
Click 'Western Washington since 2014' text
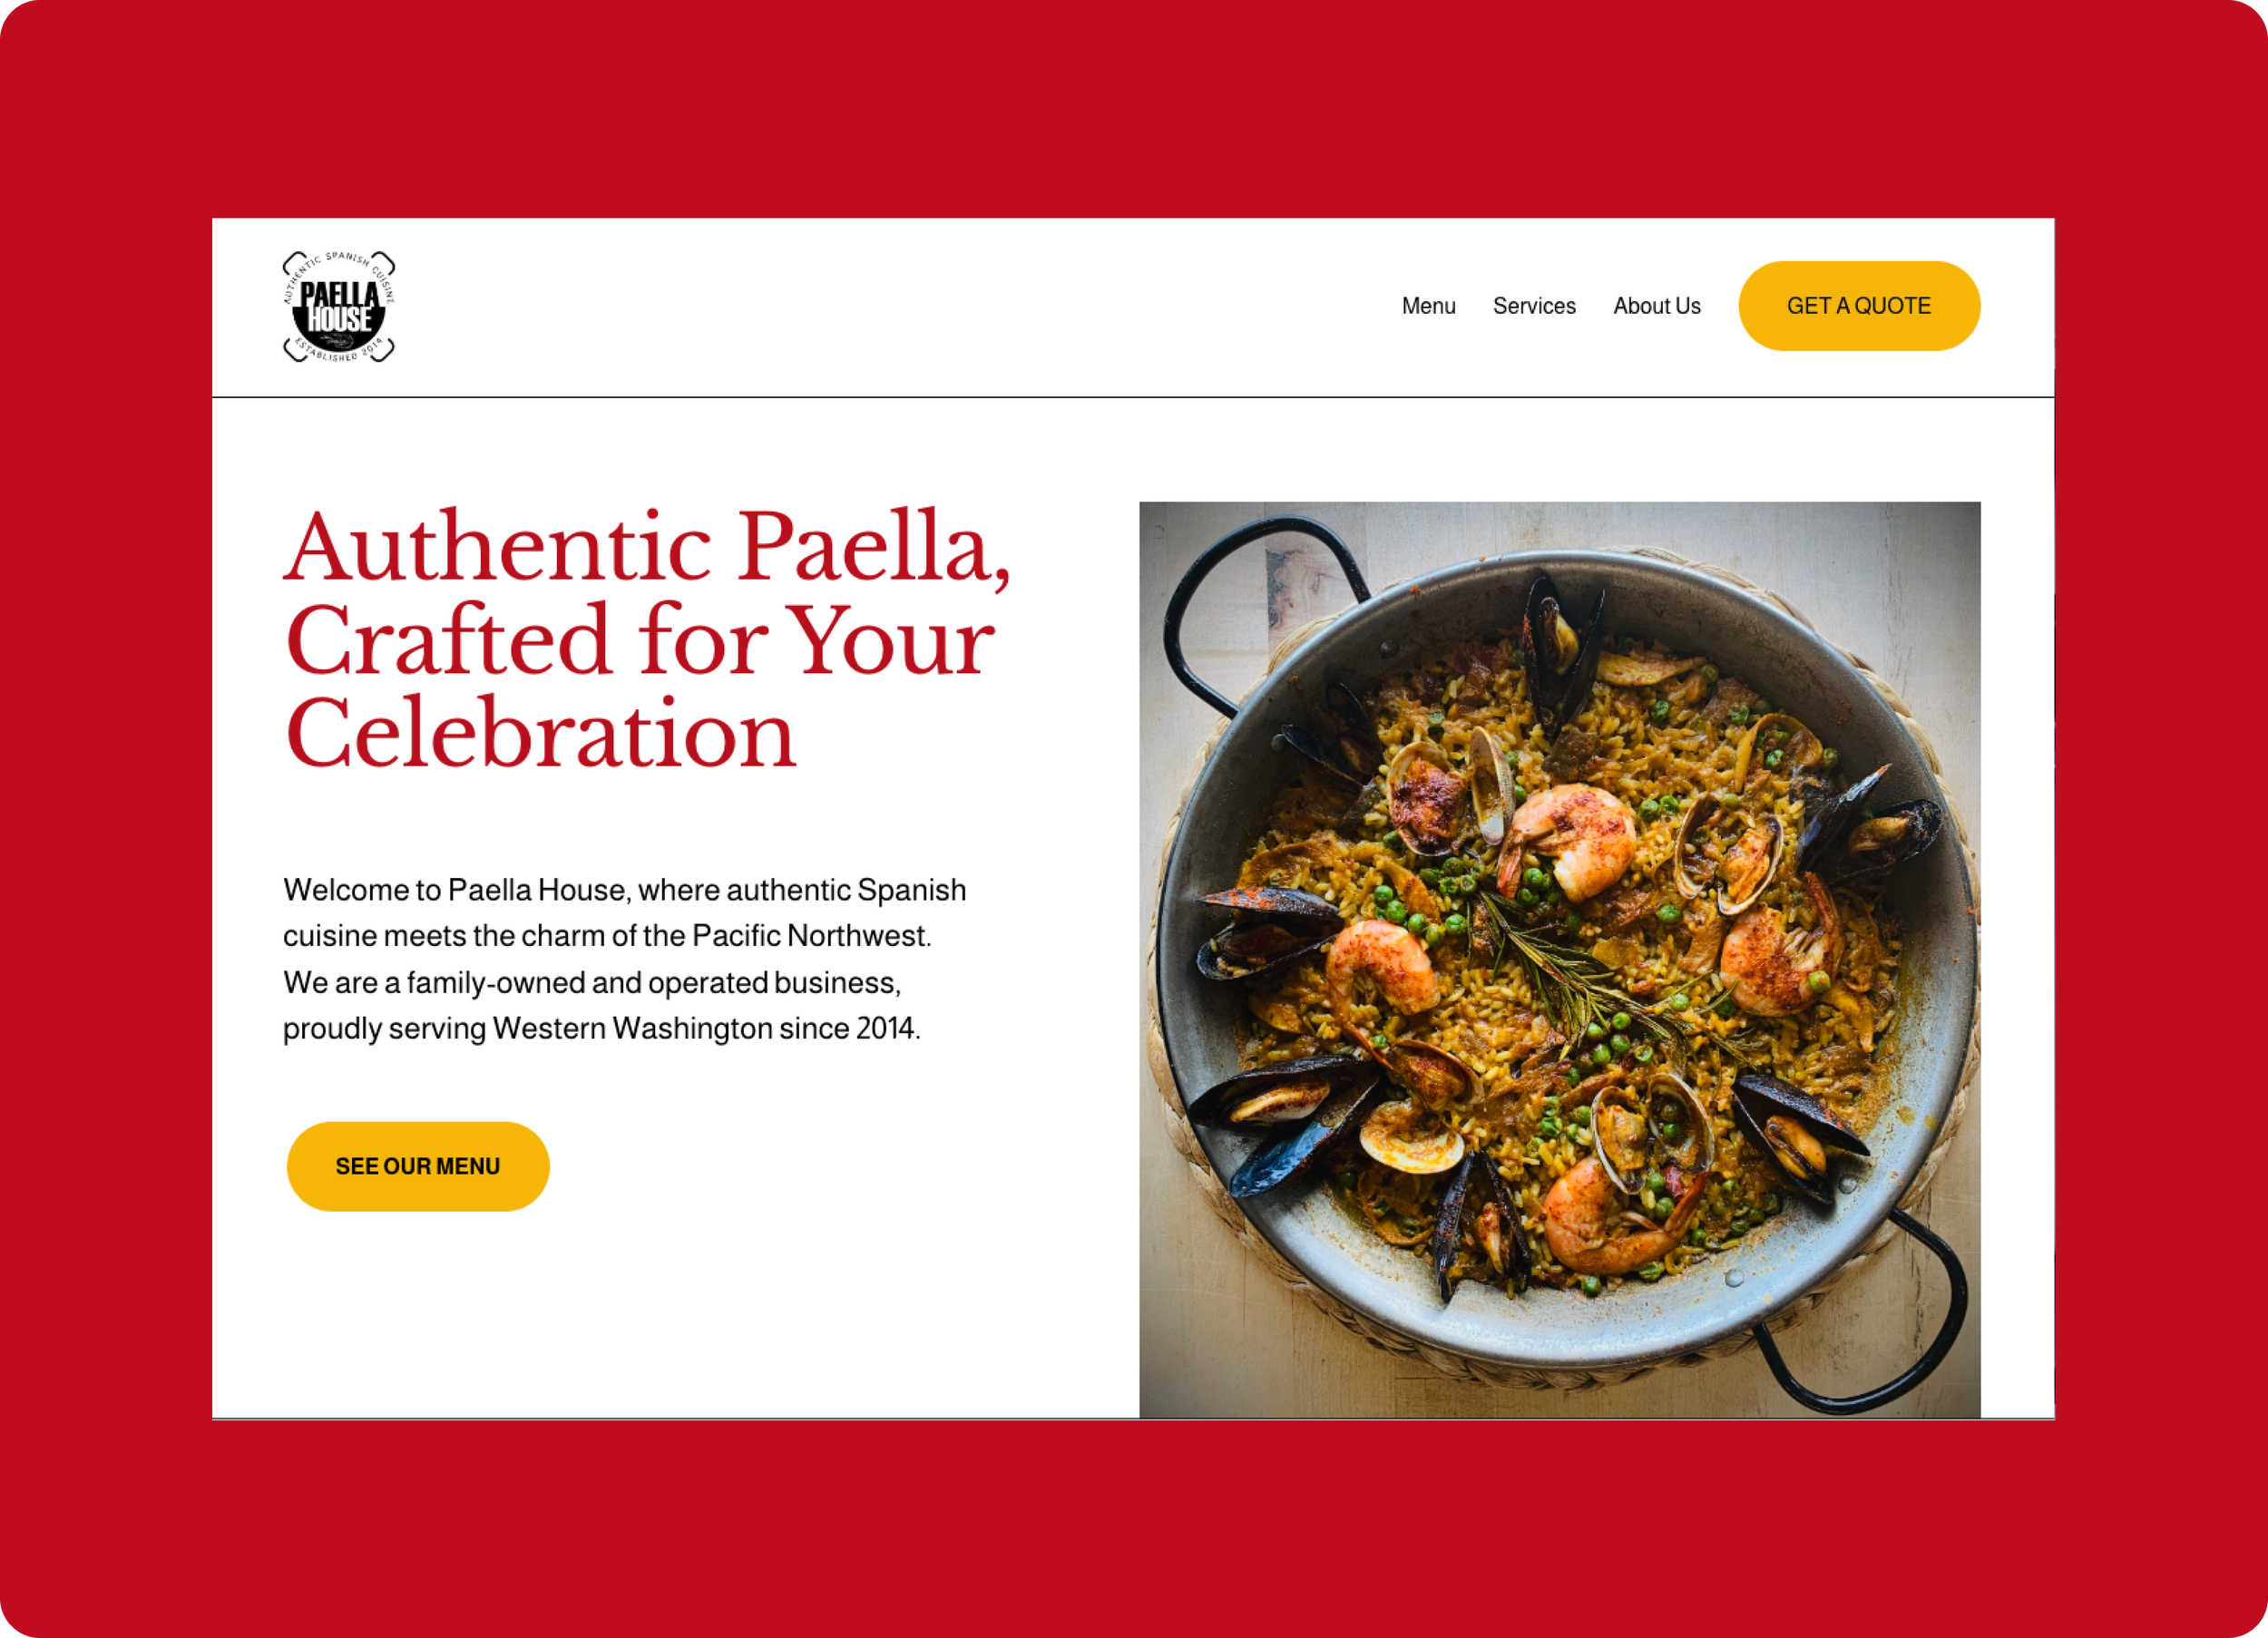(x=704, y=1028)
